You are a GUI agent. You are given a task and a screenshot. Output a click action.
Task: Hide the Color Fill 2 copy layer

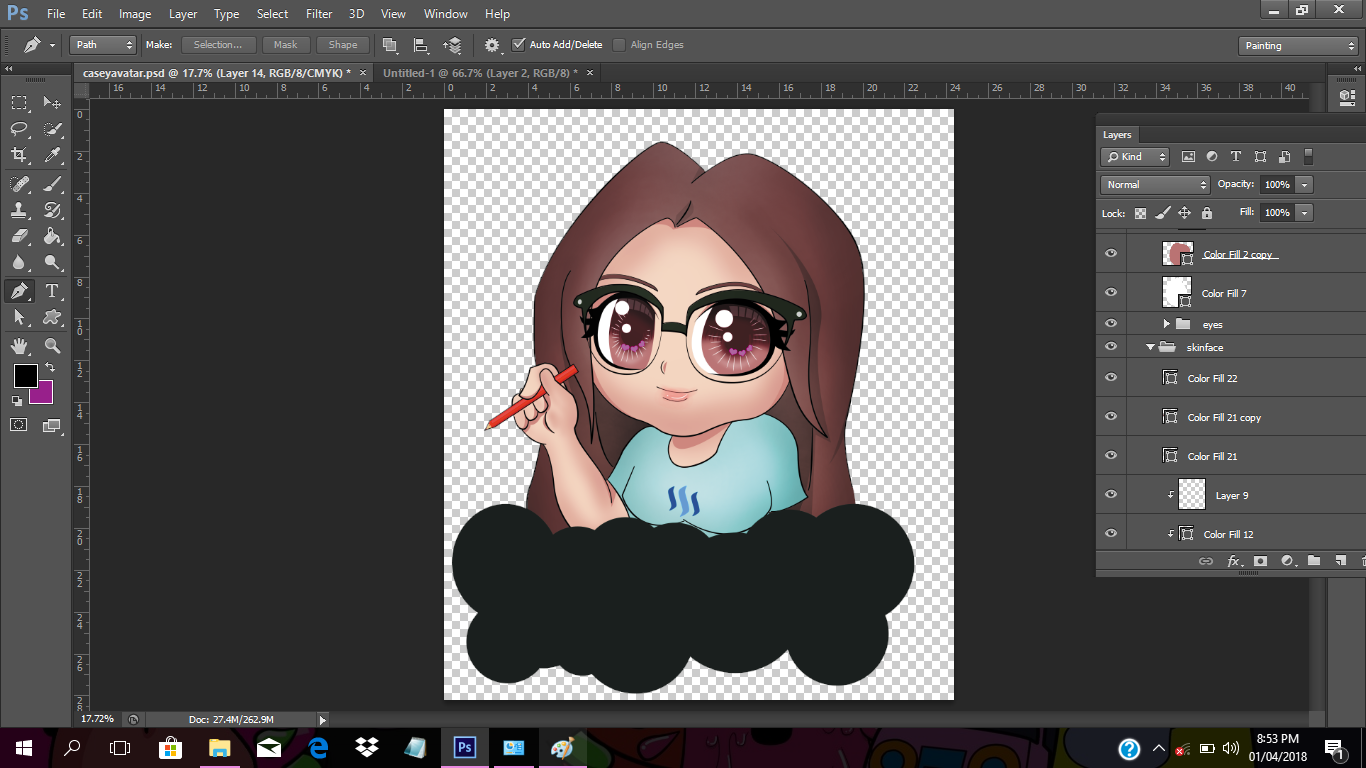(1110, 254)
